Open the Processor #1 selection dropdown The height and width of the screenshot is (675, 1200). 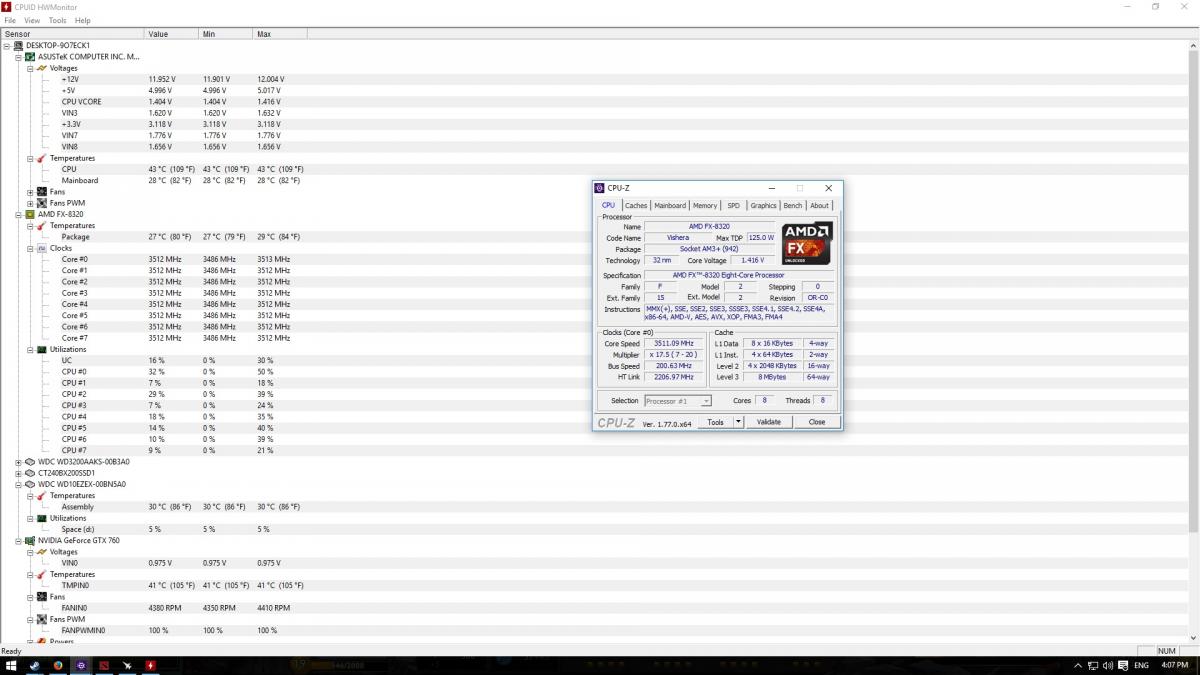coord(706,401)
